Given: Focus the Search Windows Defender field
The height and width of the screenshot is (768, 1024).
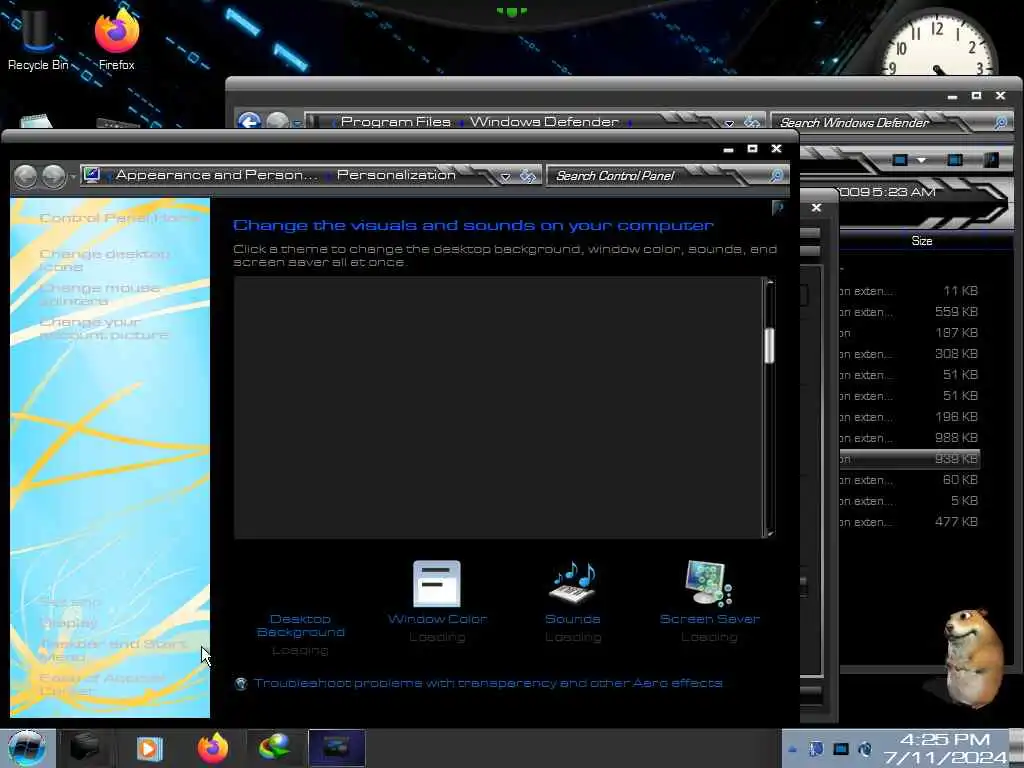Looking at the screenshot, I should pos(882,122).
